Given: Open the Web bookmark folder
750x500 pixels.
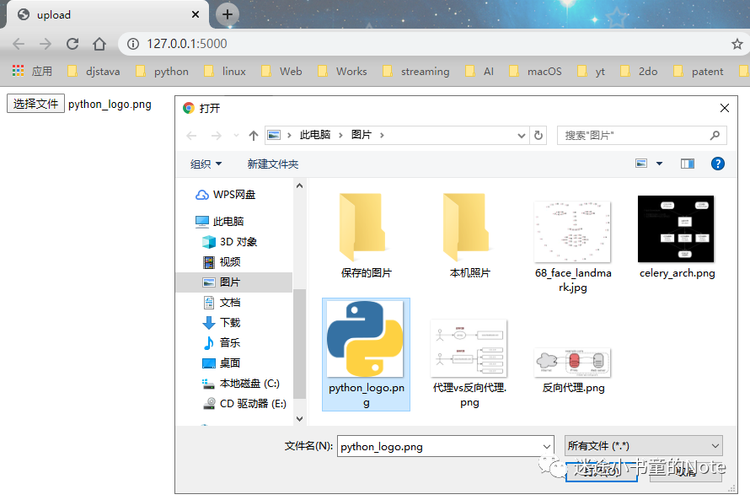Looking at the screenshot, I should point(282,71).
